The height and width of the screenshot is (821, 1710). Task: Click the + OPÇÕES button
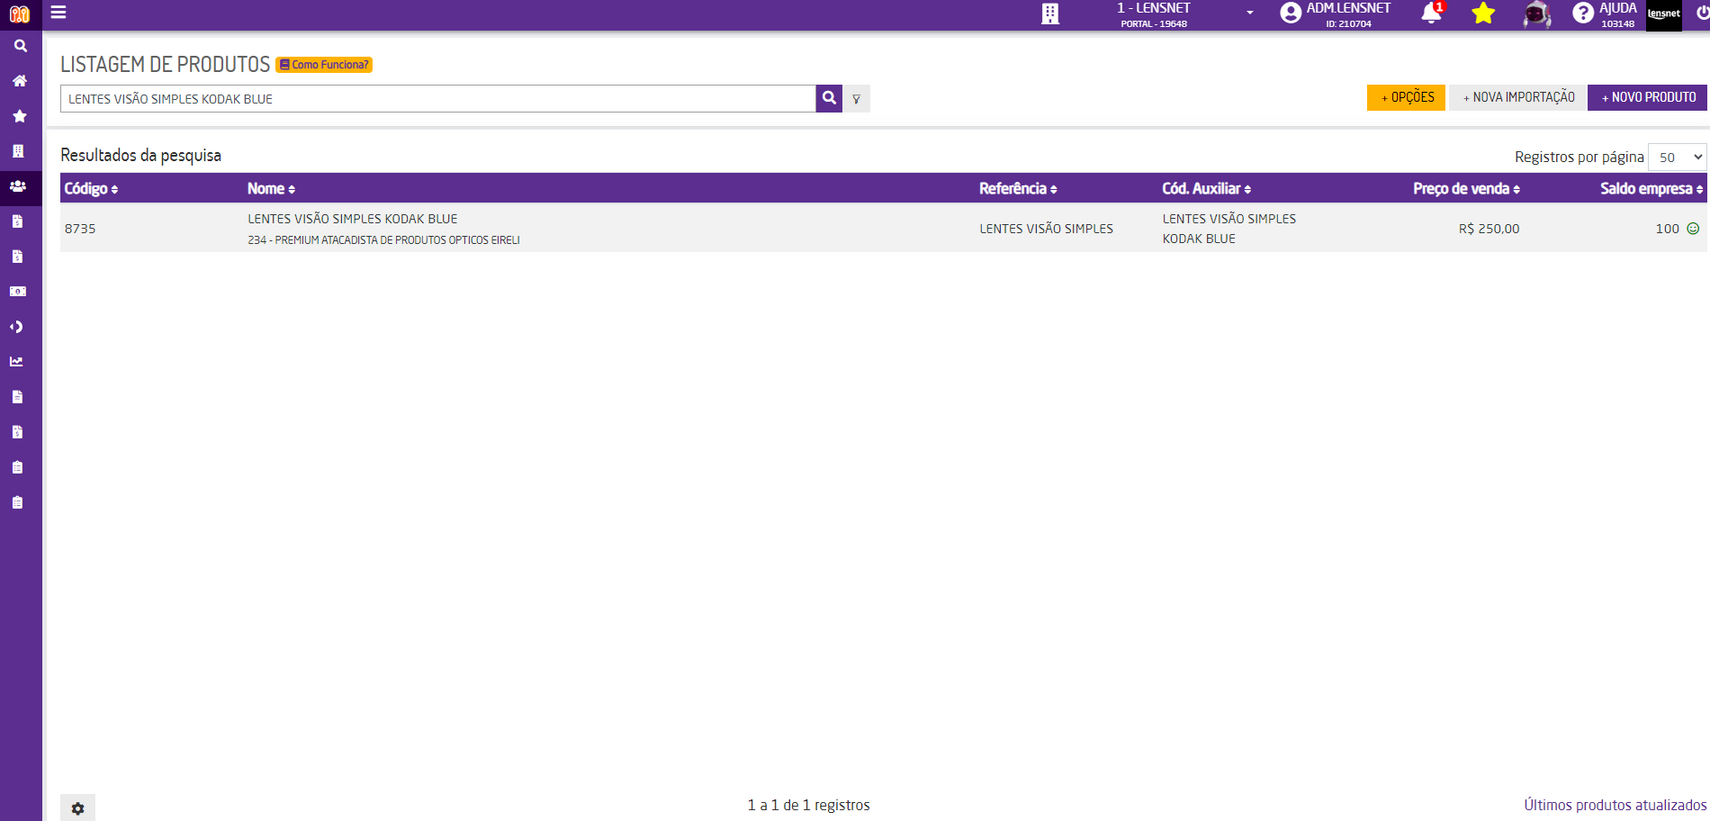(x=1405, y=97)
